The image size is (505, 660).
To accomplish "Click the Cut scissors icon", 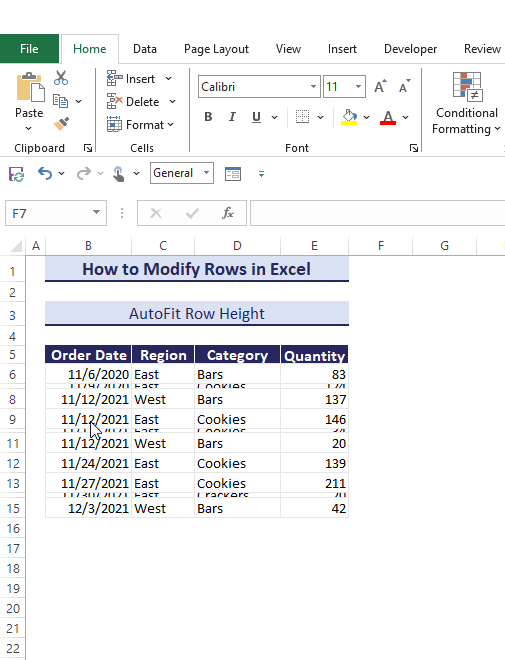I will 61,78.
